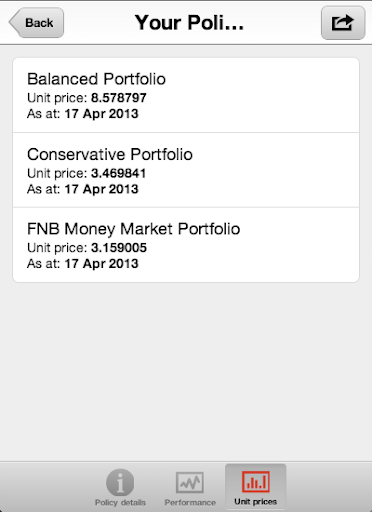Screen dimensions: 372x512
Task: Click the Your Poli... title text
Action: pyautogui.click(x=189, y=23)
